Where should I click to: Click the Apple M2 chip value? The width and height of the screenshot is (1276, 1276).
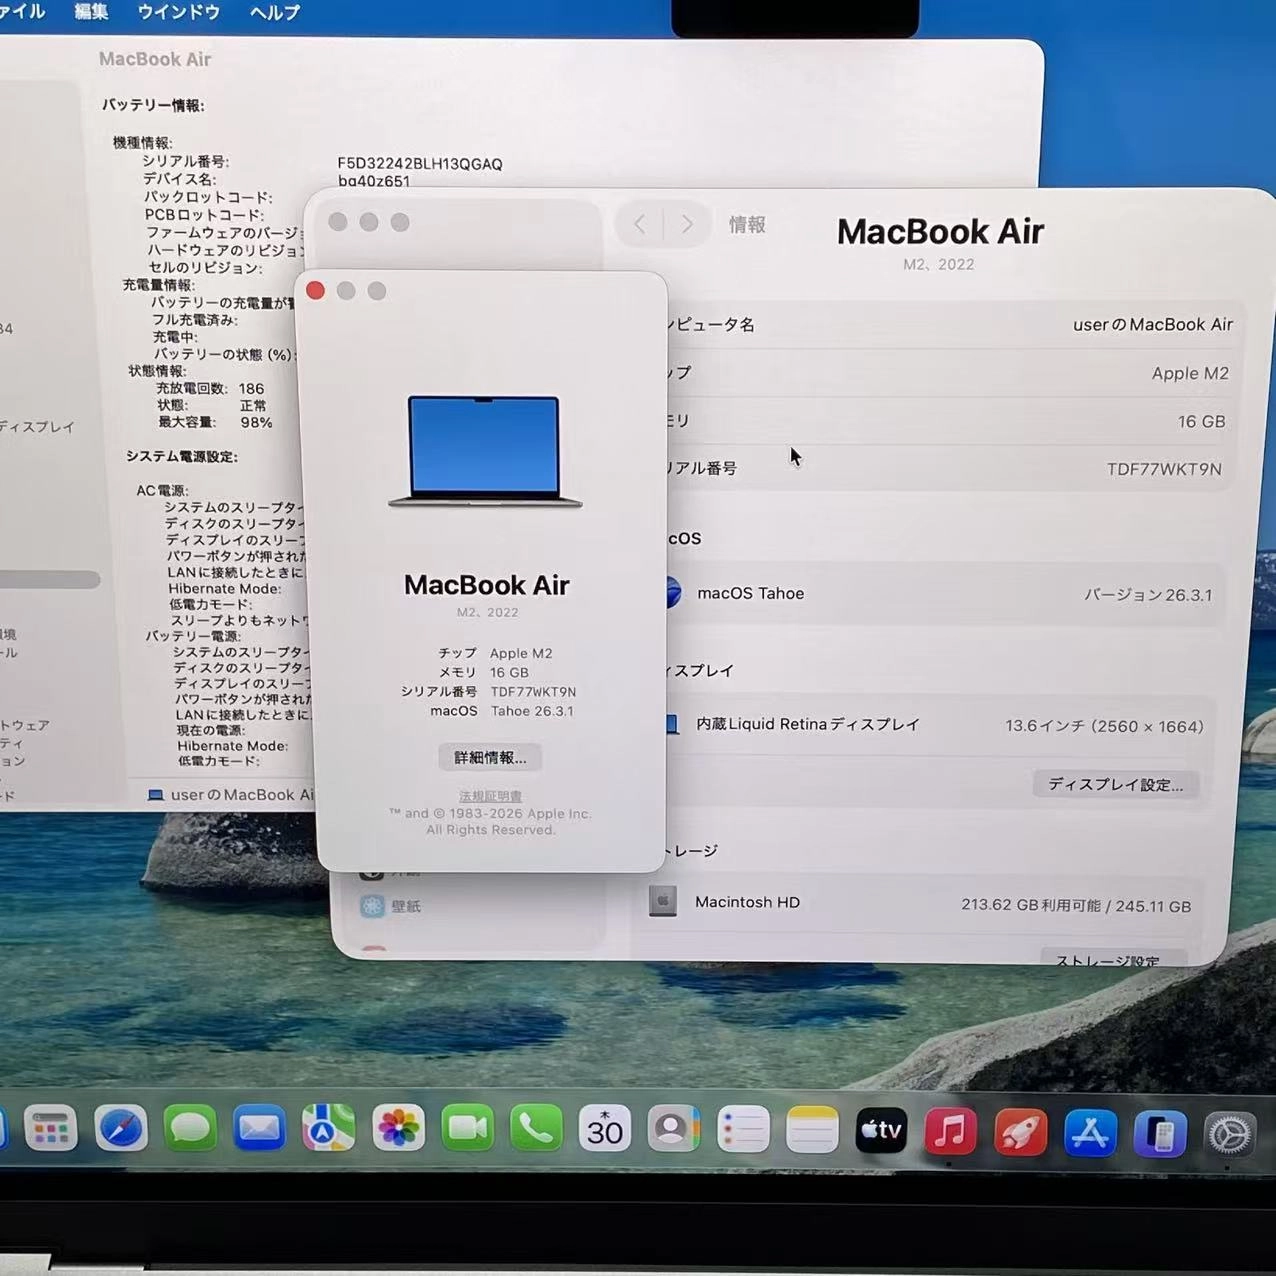(x=1190, y=373)
